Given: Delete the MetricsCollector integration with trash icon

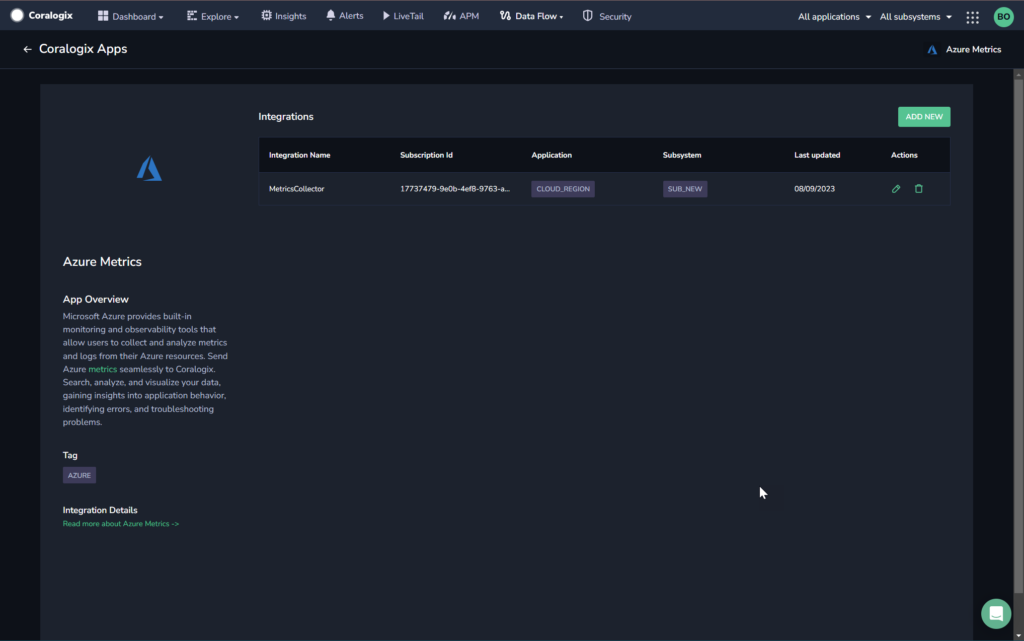Looking at the screenshot, I should pyautogui.click(x=918, y=189).
